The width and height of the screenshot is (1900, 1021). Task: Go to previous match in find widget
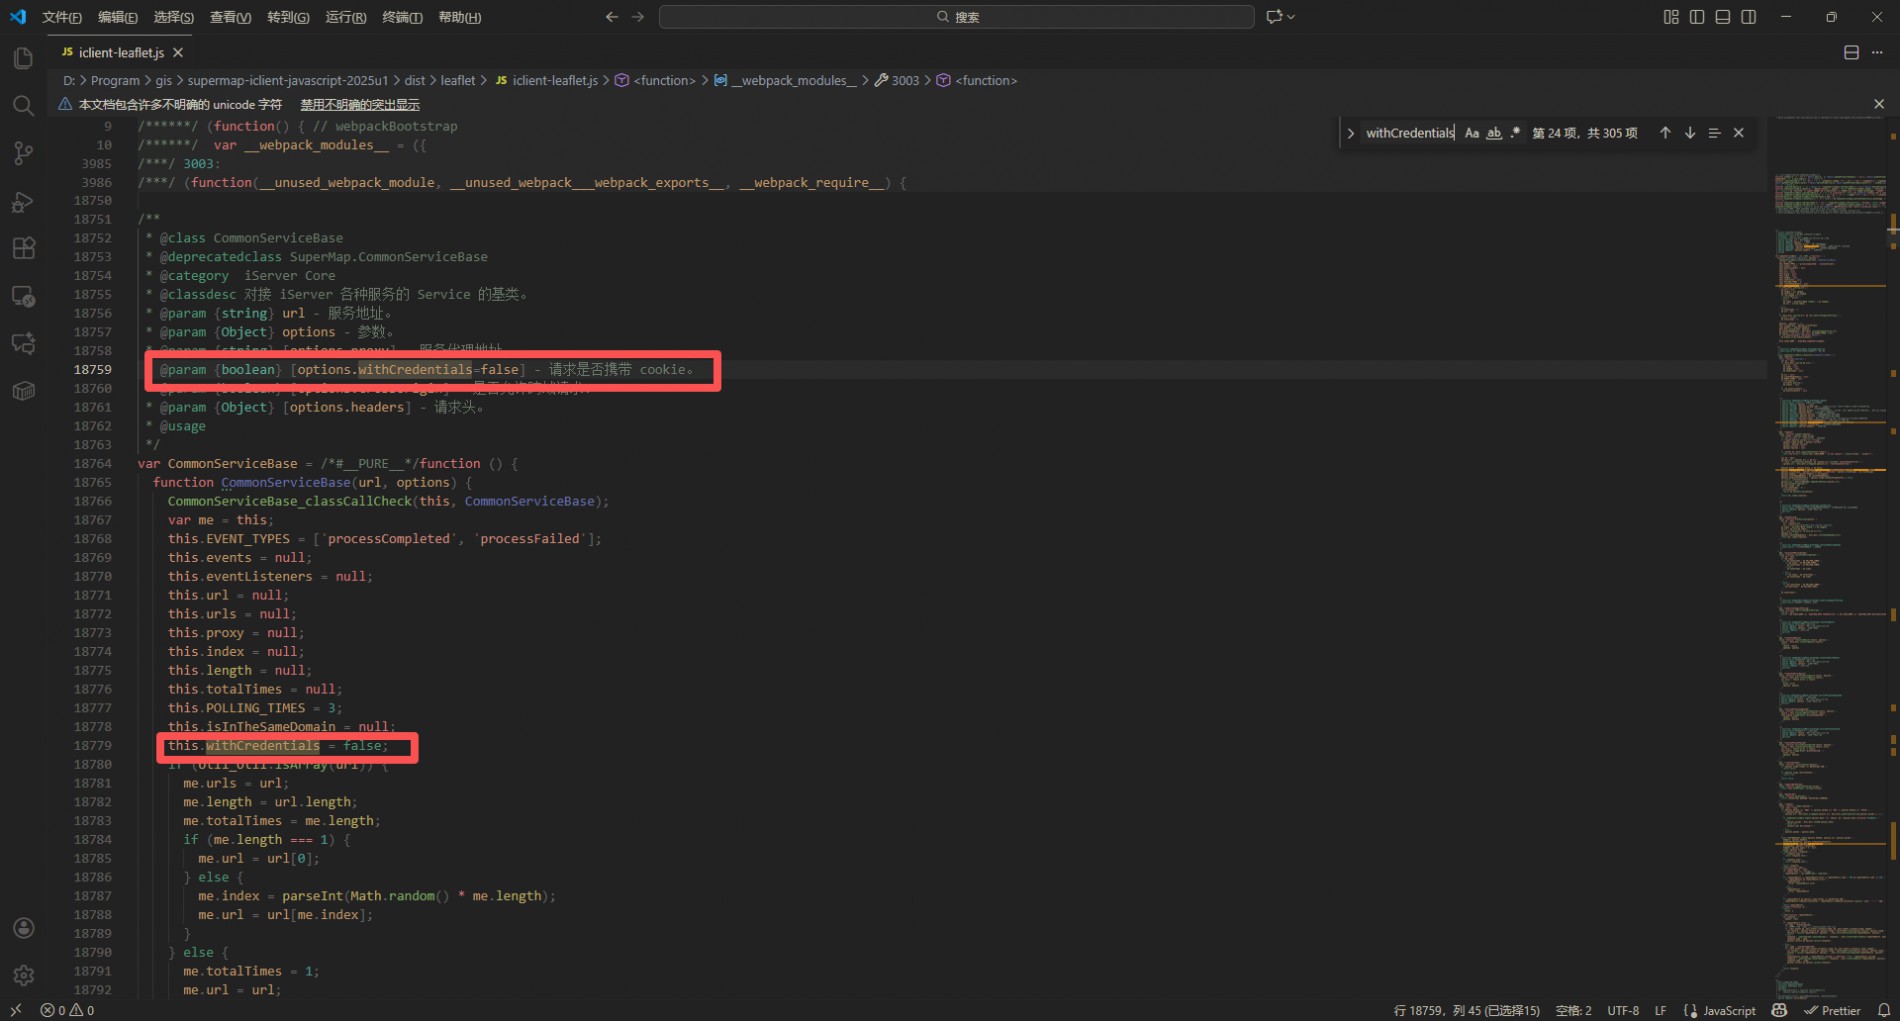point(1665,133)
